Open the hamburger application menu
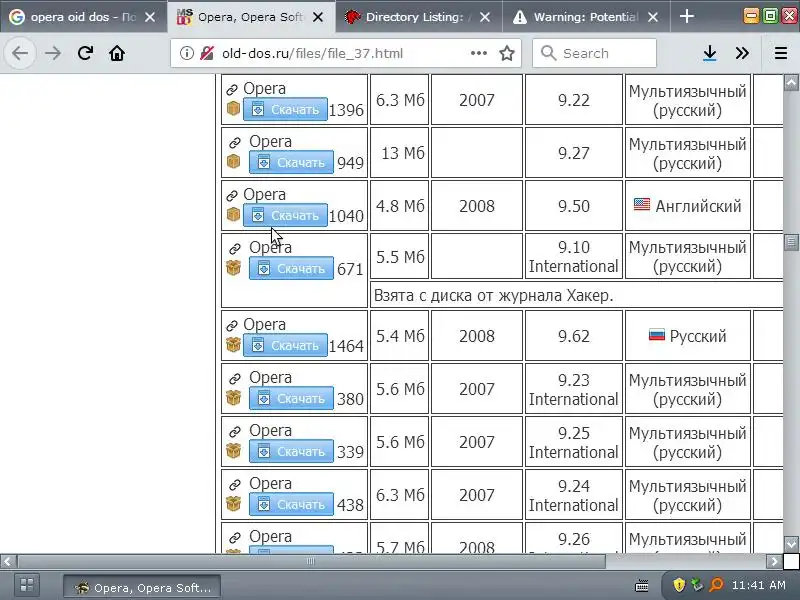 [781, 53]
